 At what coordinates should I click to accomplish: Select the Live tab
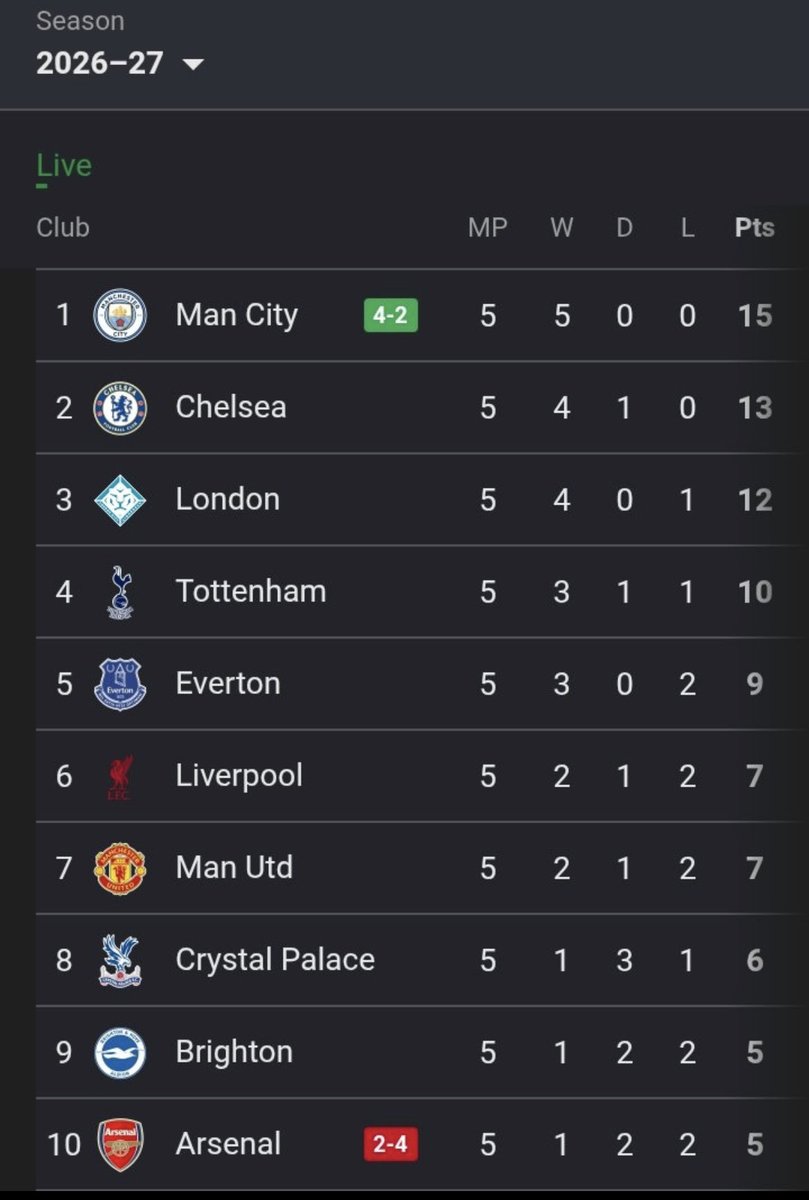click(x=64, y=166)
